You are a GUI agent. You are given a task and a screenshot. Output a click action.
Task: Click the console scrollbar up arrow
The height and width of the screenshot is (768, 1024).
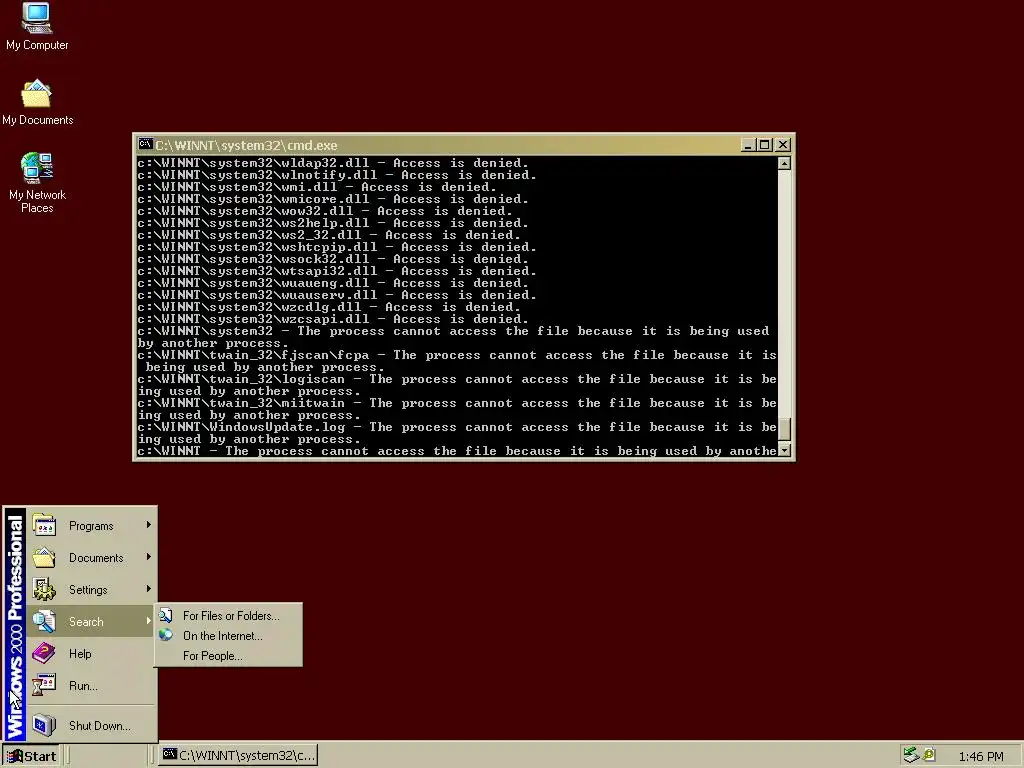pyautogui.click(x=784, y=163)
